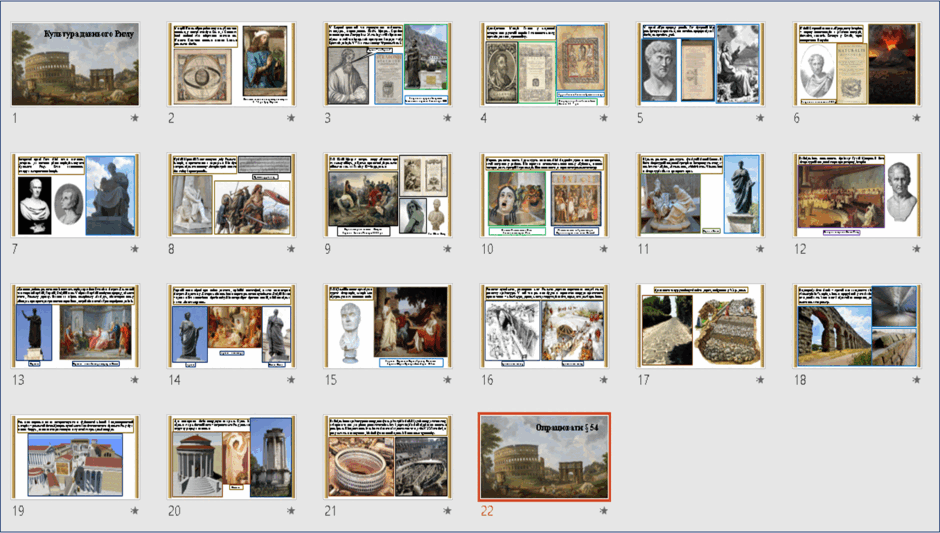940x533 pixels.
Task: Select slide 20 thumbnail with round temple
Action: pyautogui.click(x=231, y=457)
